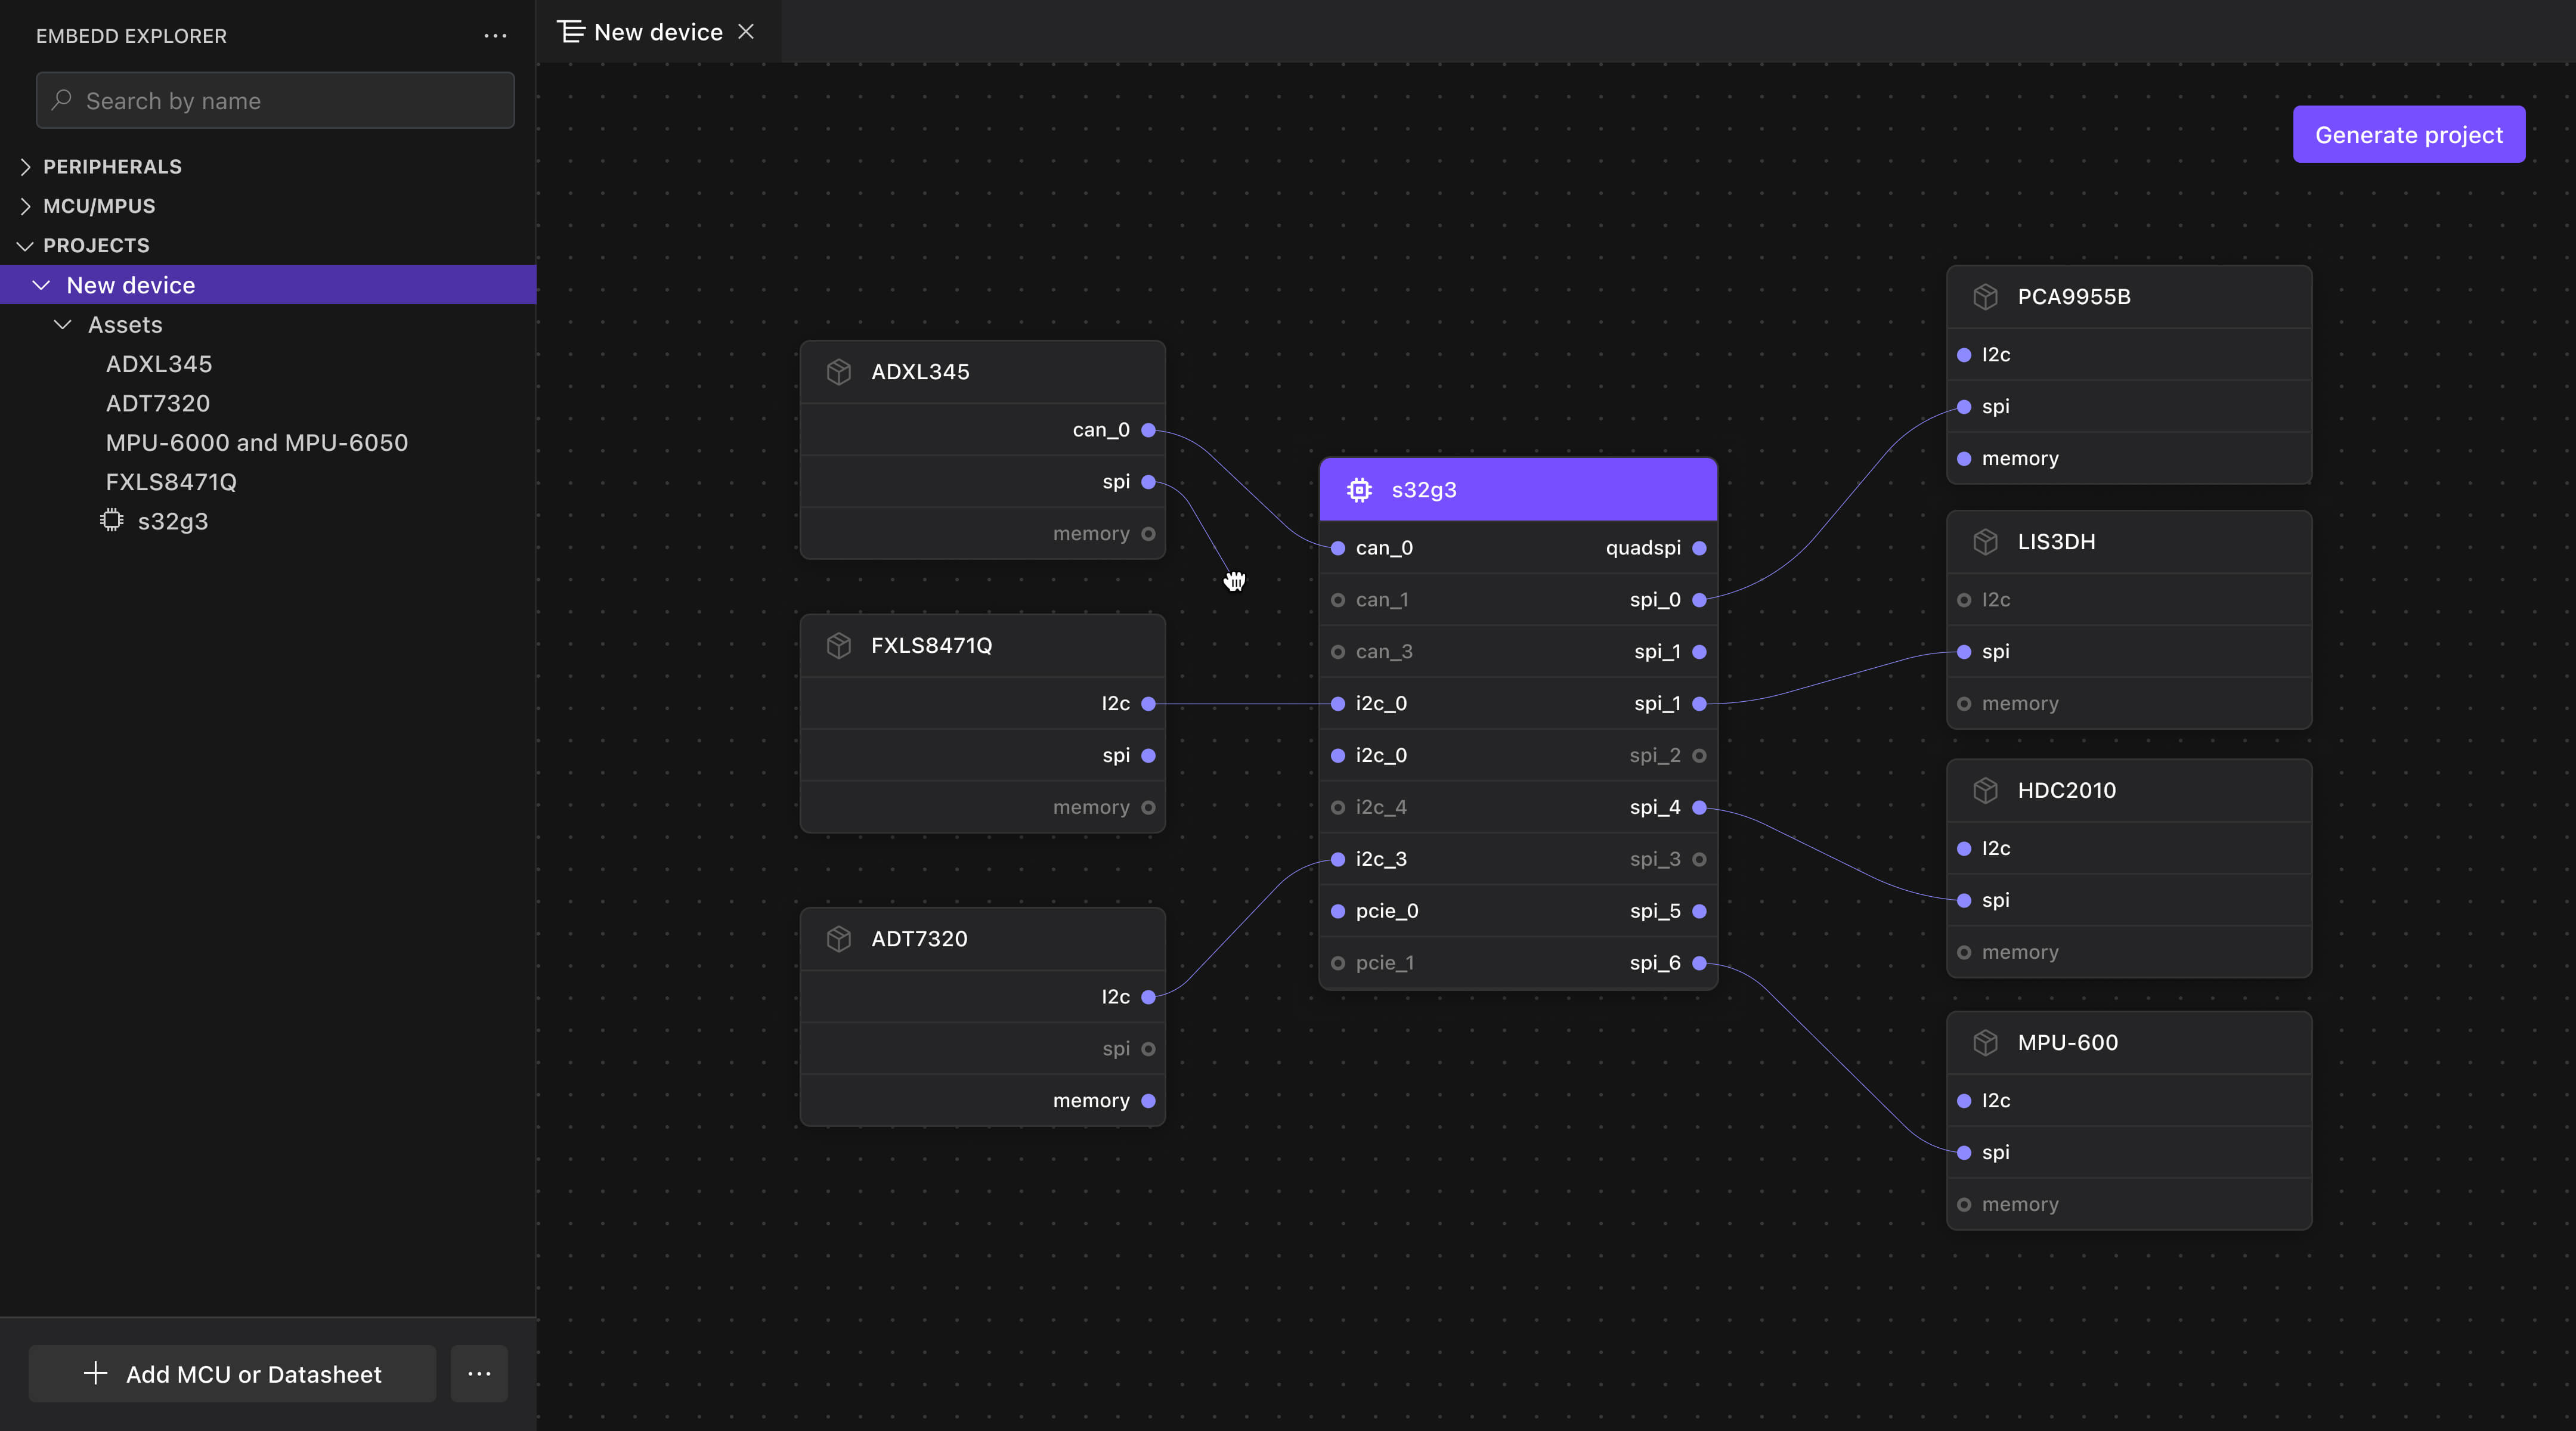Click the cube icon on MPU-600 node

(1985, 1043)
